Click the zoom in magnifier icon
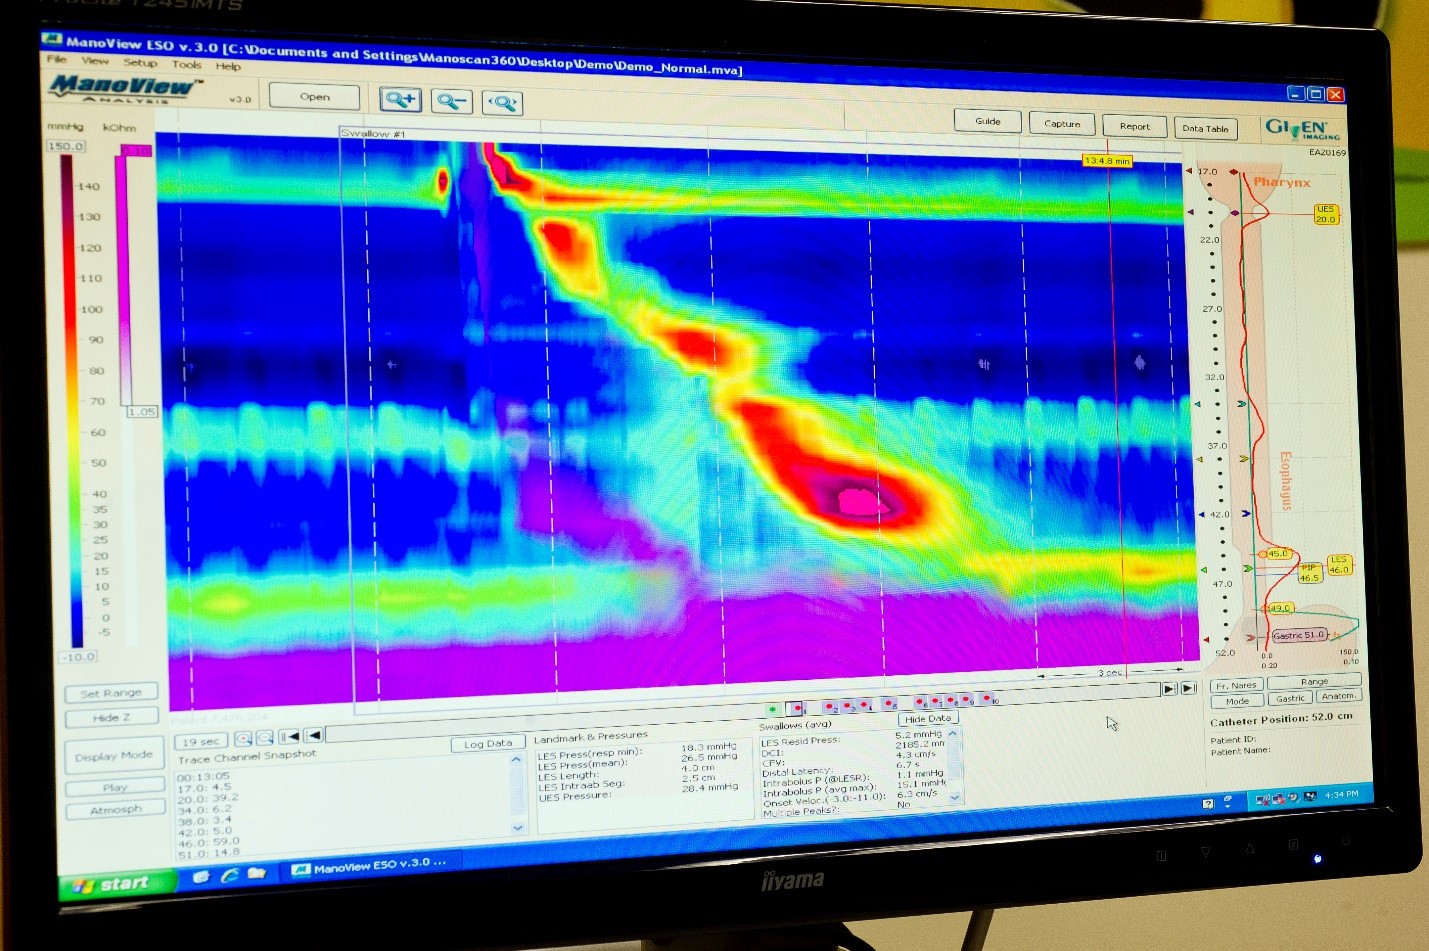The width and height of the screenshot is (1429, 951). click(x=400, y=99)
